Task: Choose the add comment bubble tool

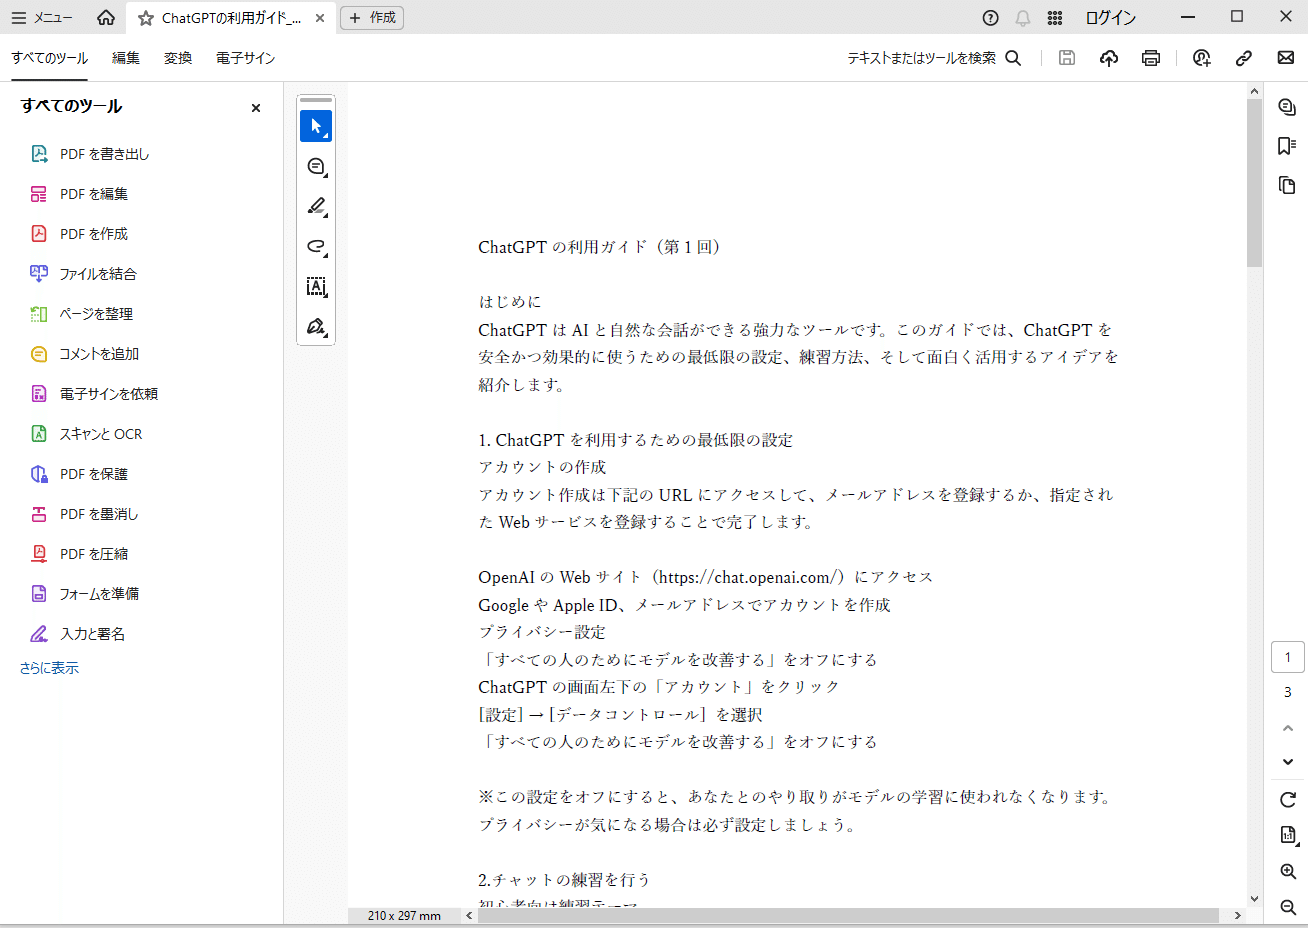Action: [316, 166]
